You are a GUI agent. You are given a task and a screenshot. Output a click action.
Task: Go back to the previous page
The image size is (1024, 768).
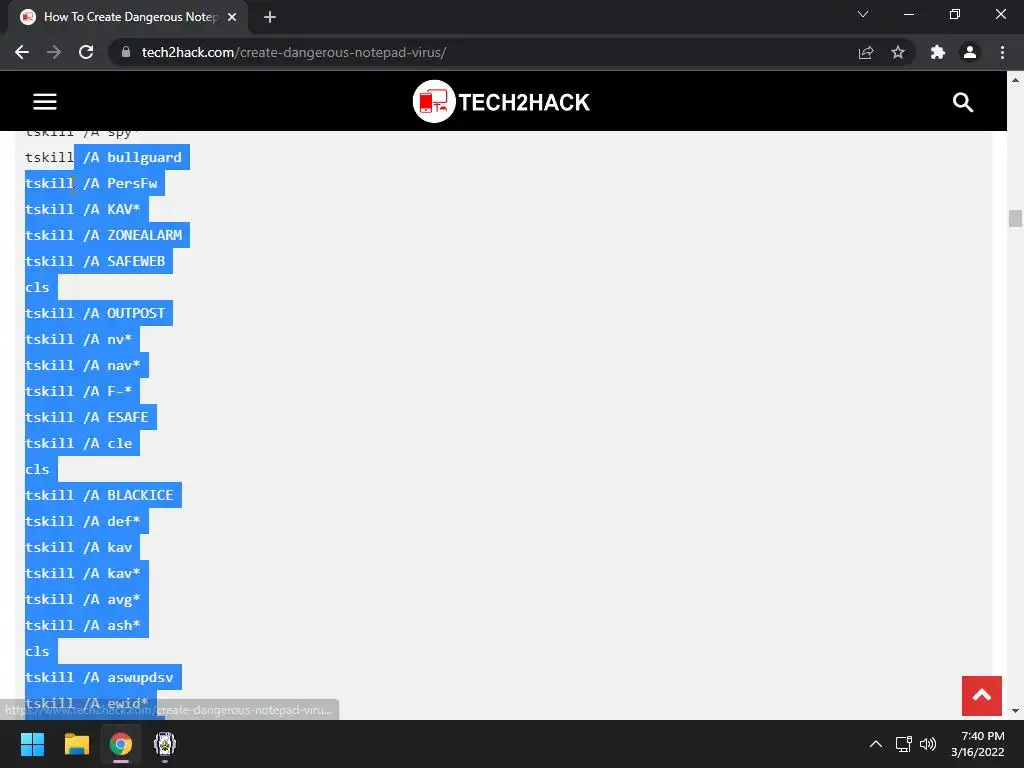coord(22,52)
